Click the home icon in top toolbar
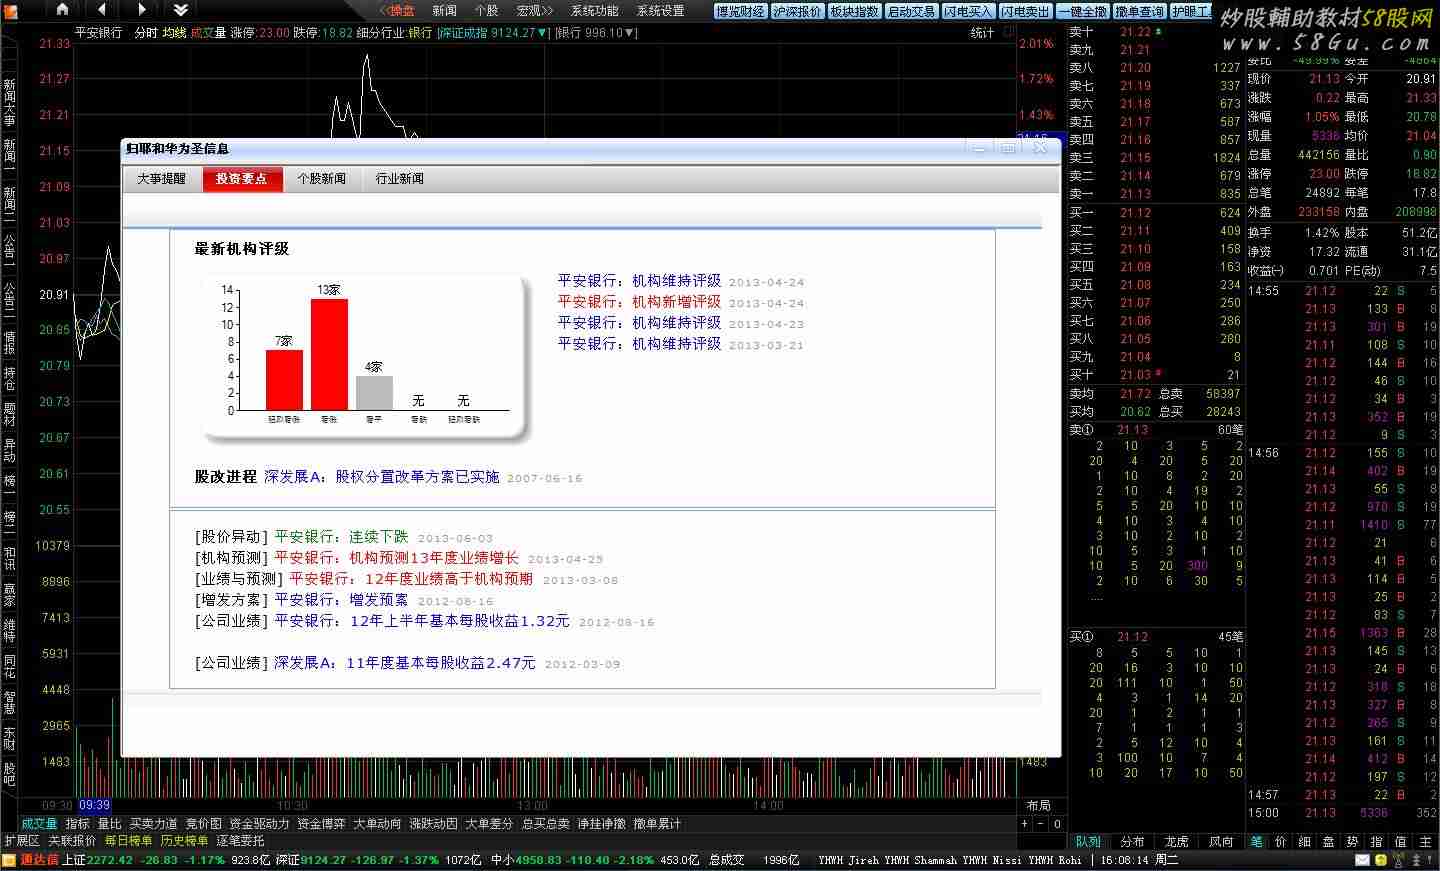Image resolution: width=1440 pixels, height=871 pixels. coord(62,10)
